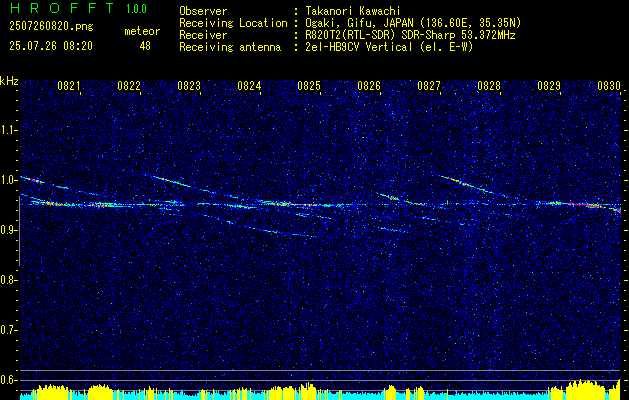Click the 1.1 frequency axis label
This screenshot has width=629, height=400.
click(x=7, y=130)
